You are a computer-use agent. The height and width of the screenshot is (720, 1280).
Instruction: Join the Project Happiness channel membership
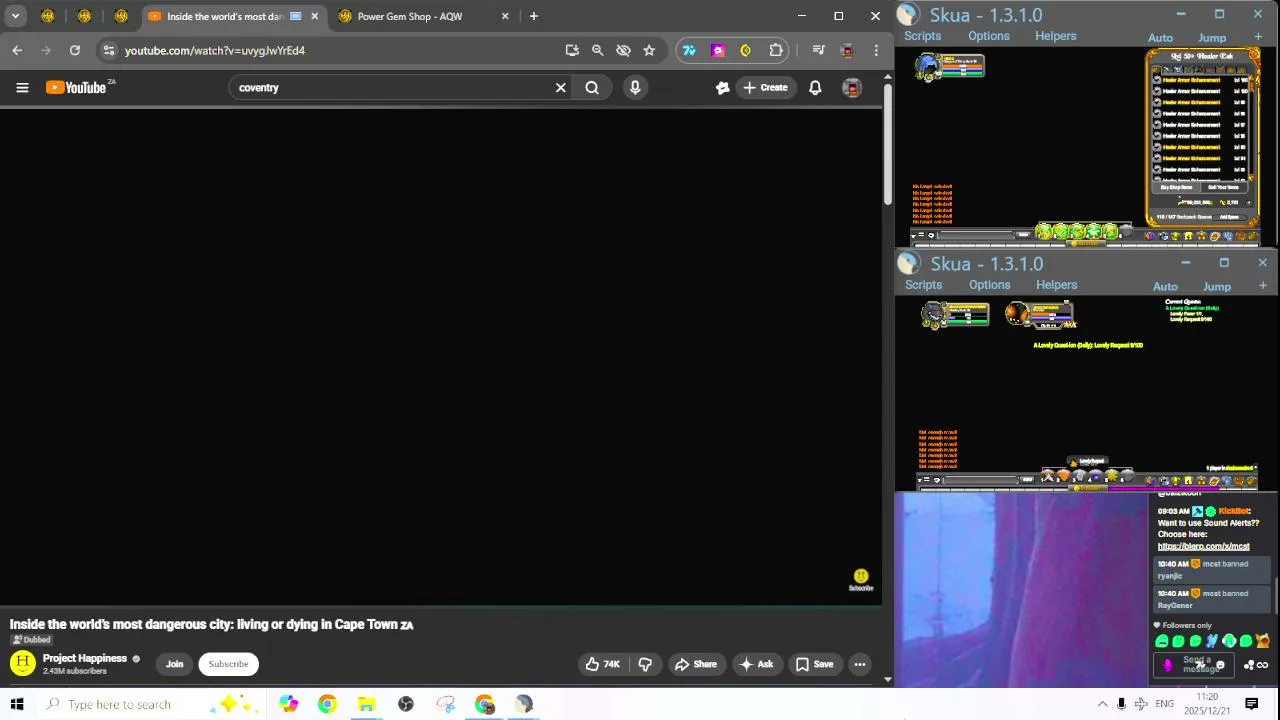tap(174, 664)
